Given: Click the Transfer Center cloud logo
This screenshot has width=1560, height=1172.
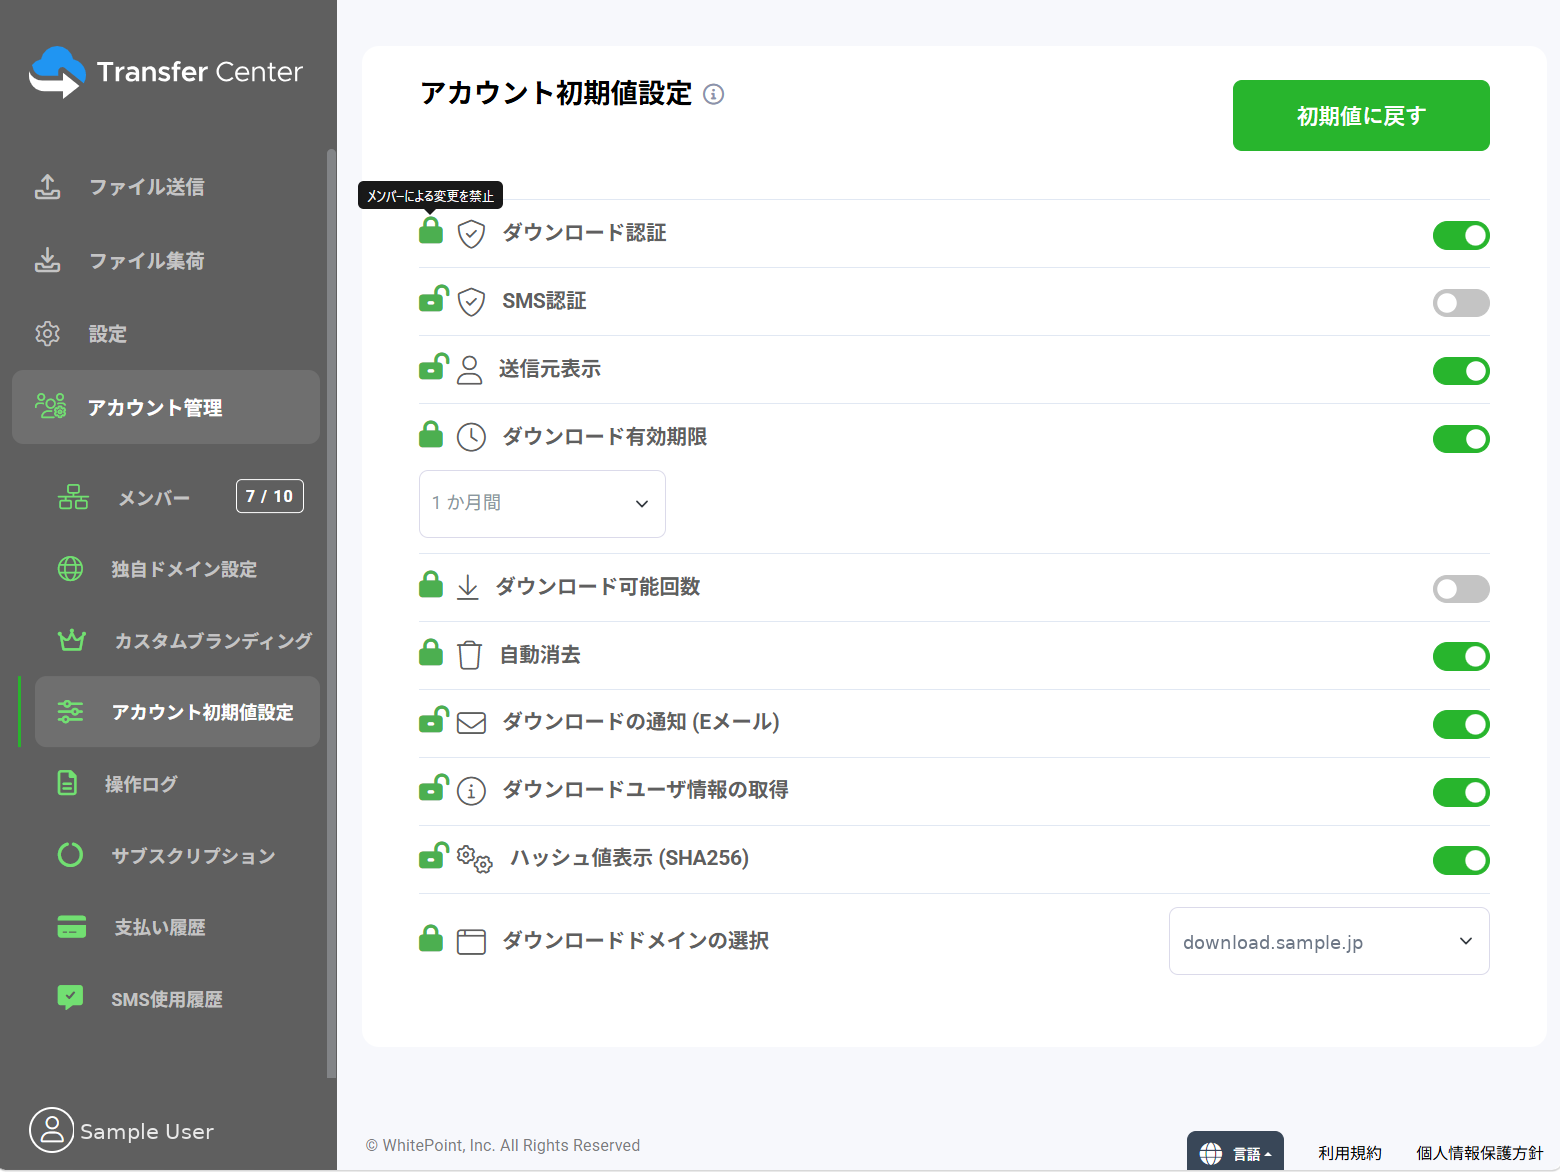Looking at the screenshot, I should click(x=57, y=72).
